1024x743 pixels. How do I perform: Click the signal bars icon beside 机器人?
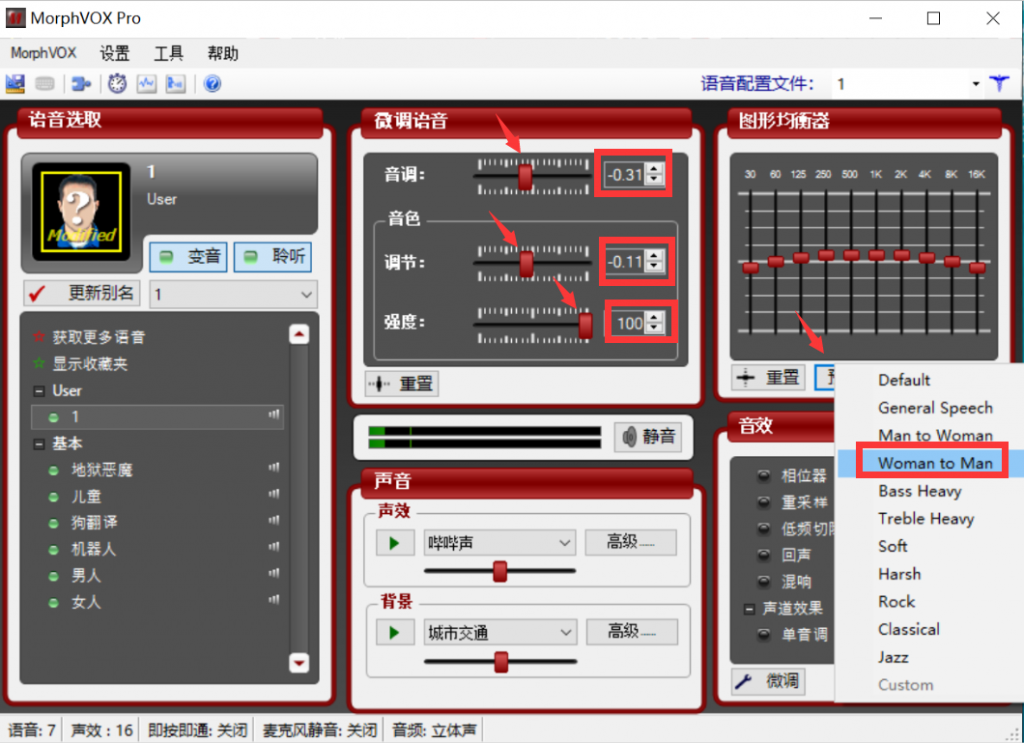pos(274,547)
